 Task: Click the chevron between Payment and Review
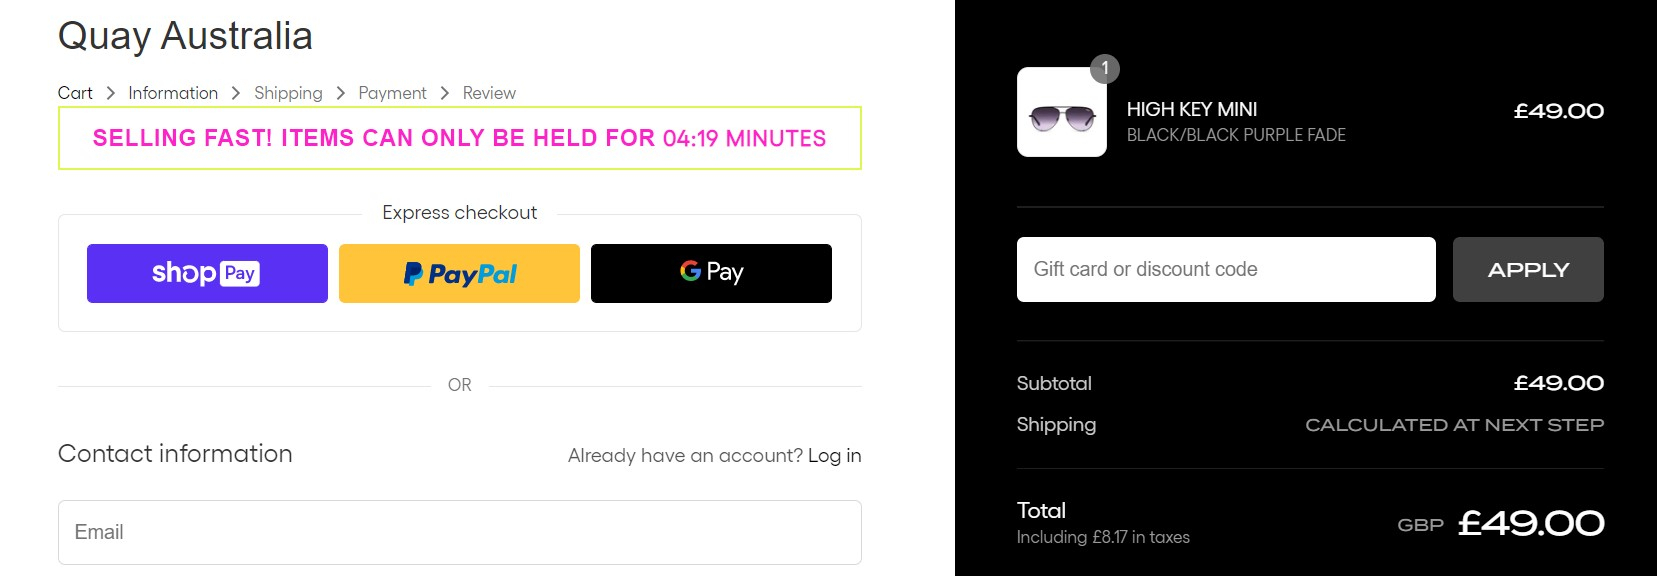tap(444, 93)
